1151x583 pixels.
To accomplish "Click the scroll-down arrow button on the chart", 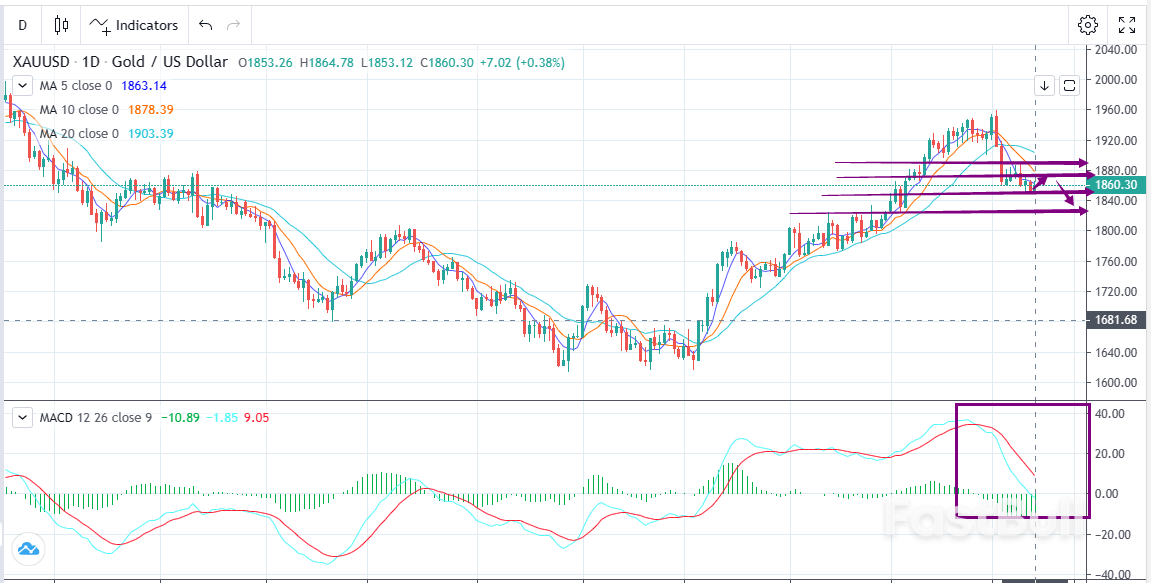I will tap(1045, 86).
